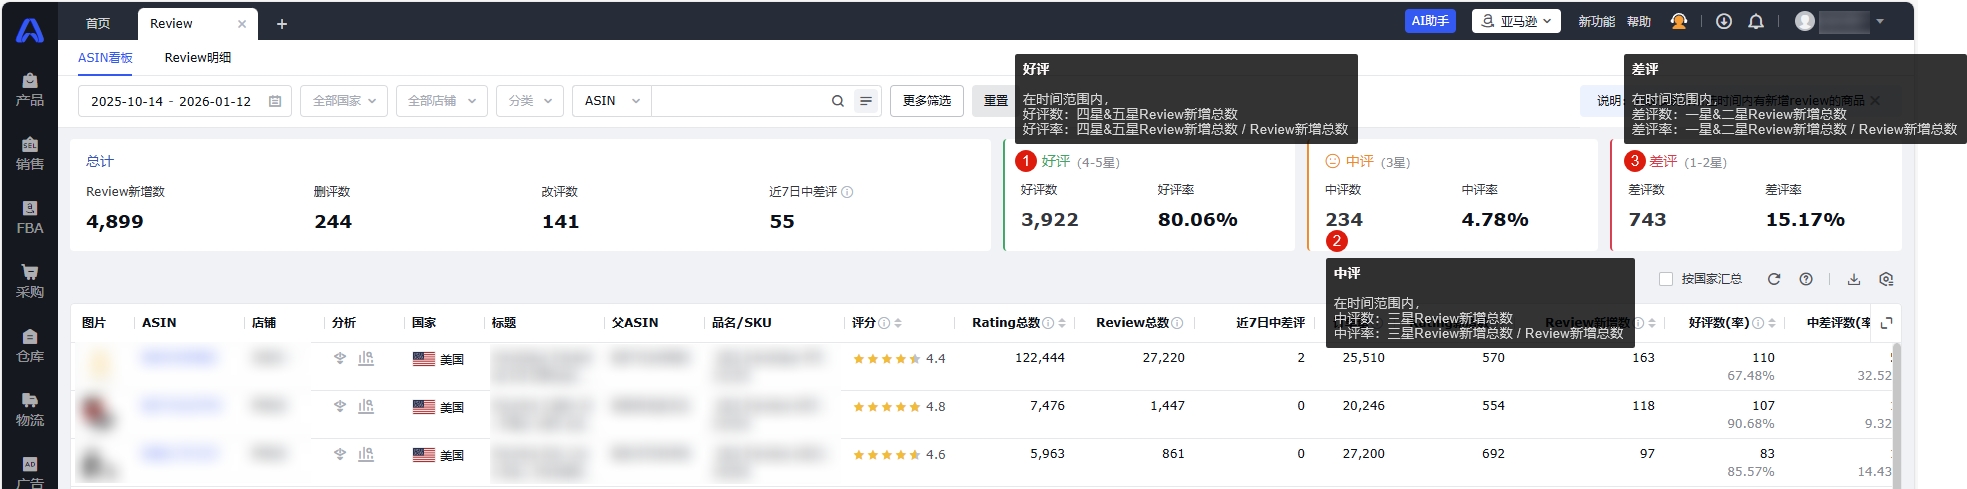
Task: Open the 采购 sidebar section
Action: (30, 281)
